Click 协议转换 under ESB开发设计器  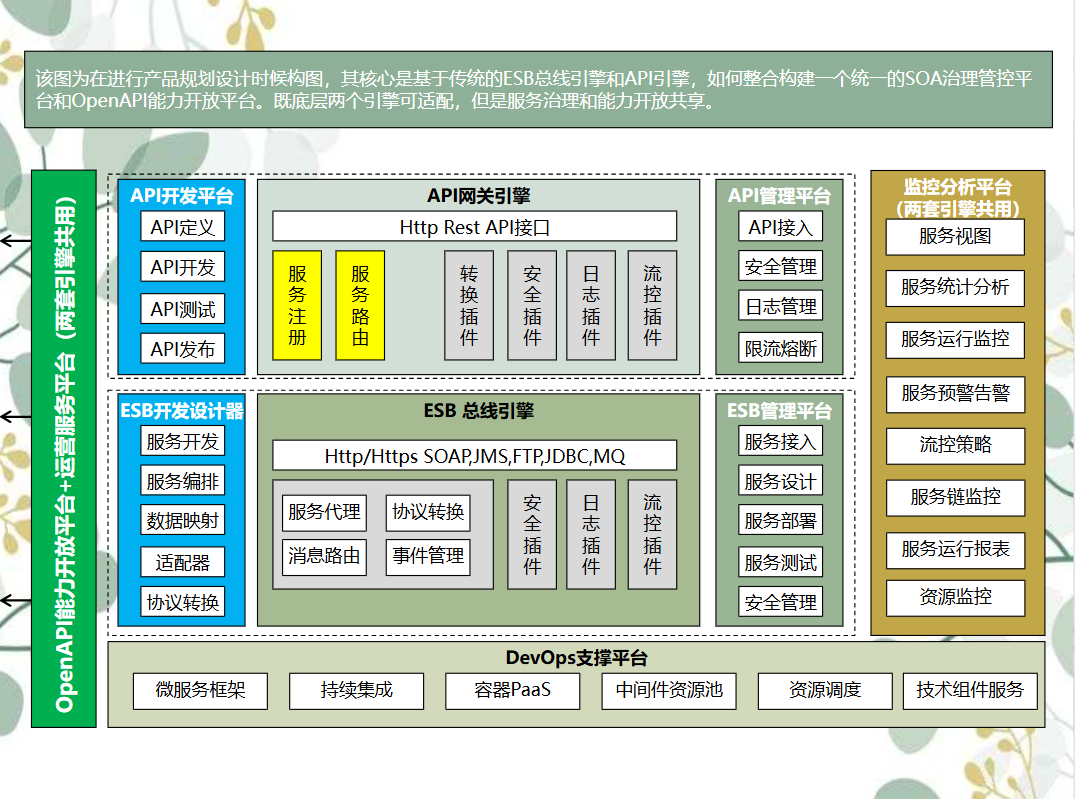point(182,601)
